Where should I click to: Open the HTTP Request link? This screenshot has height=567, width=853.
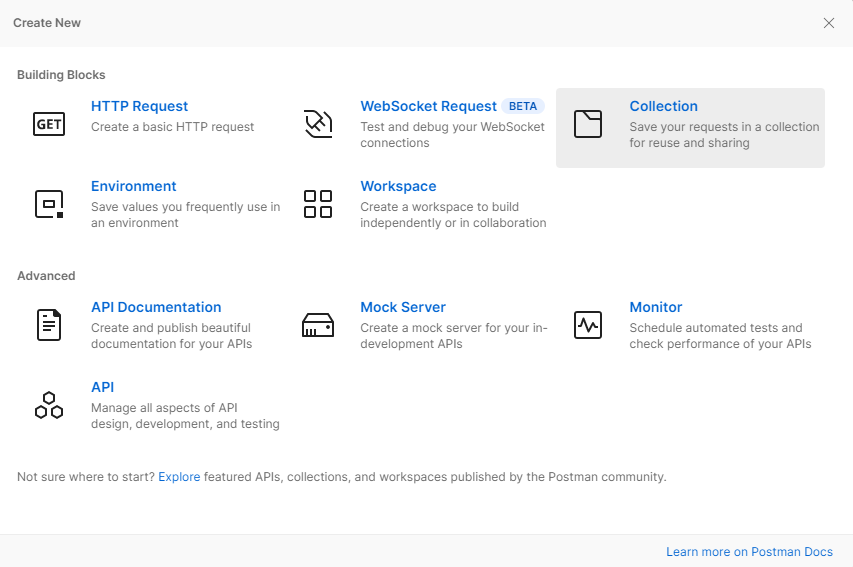139,106
